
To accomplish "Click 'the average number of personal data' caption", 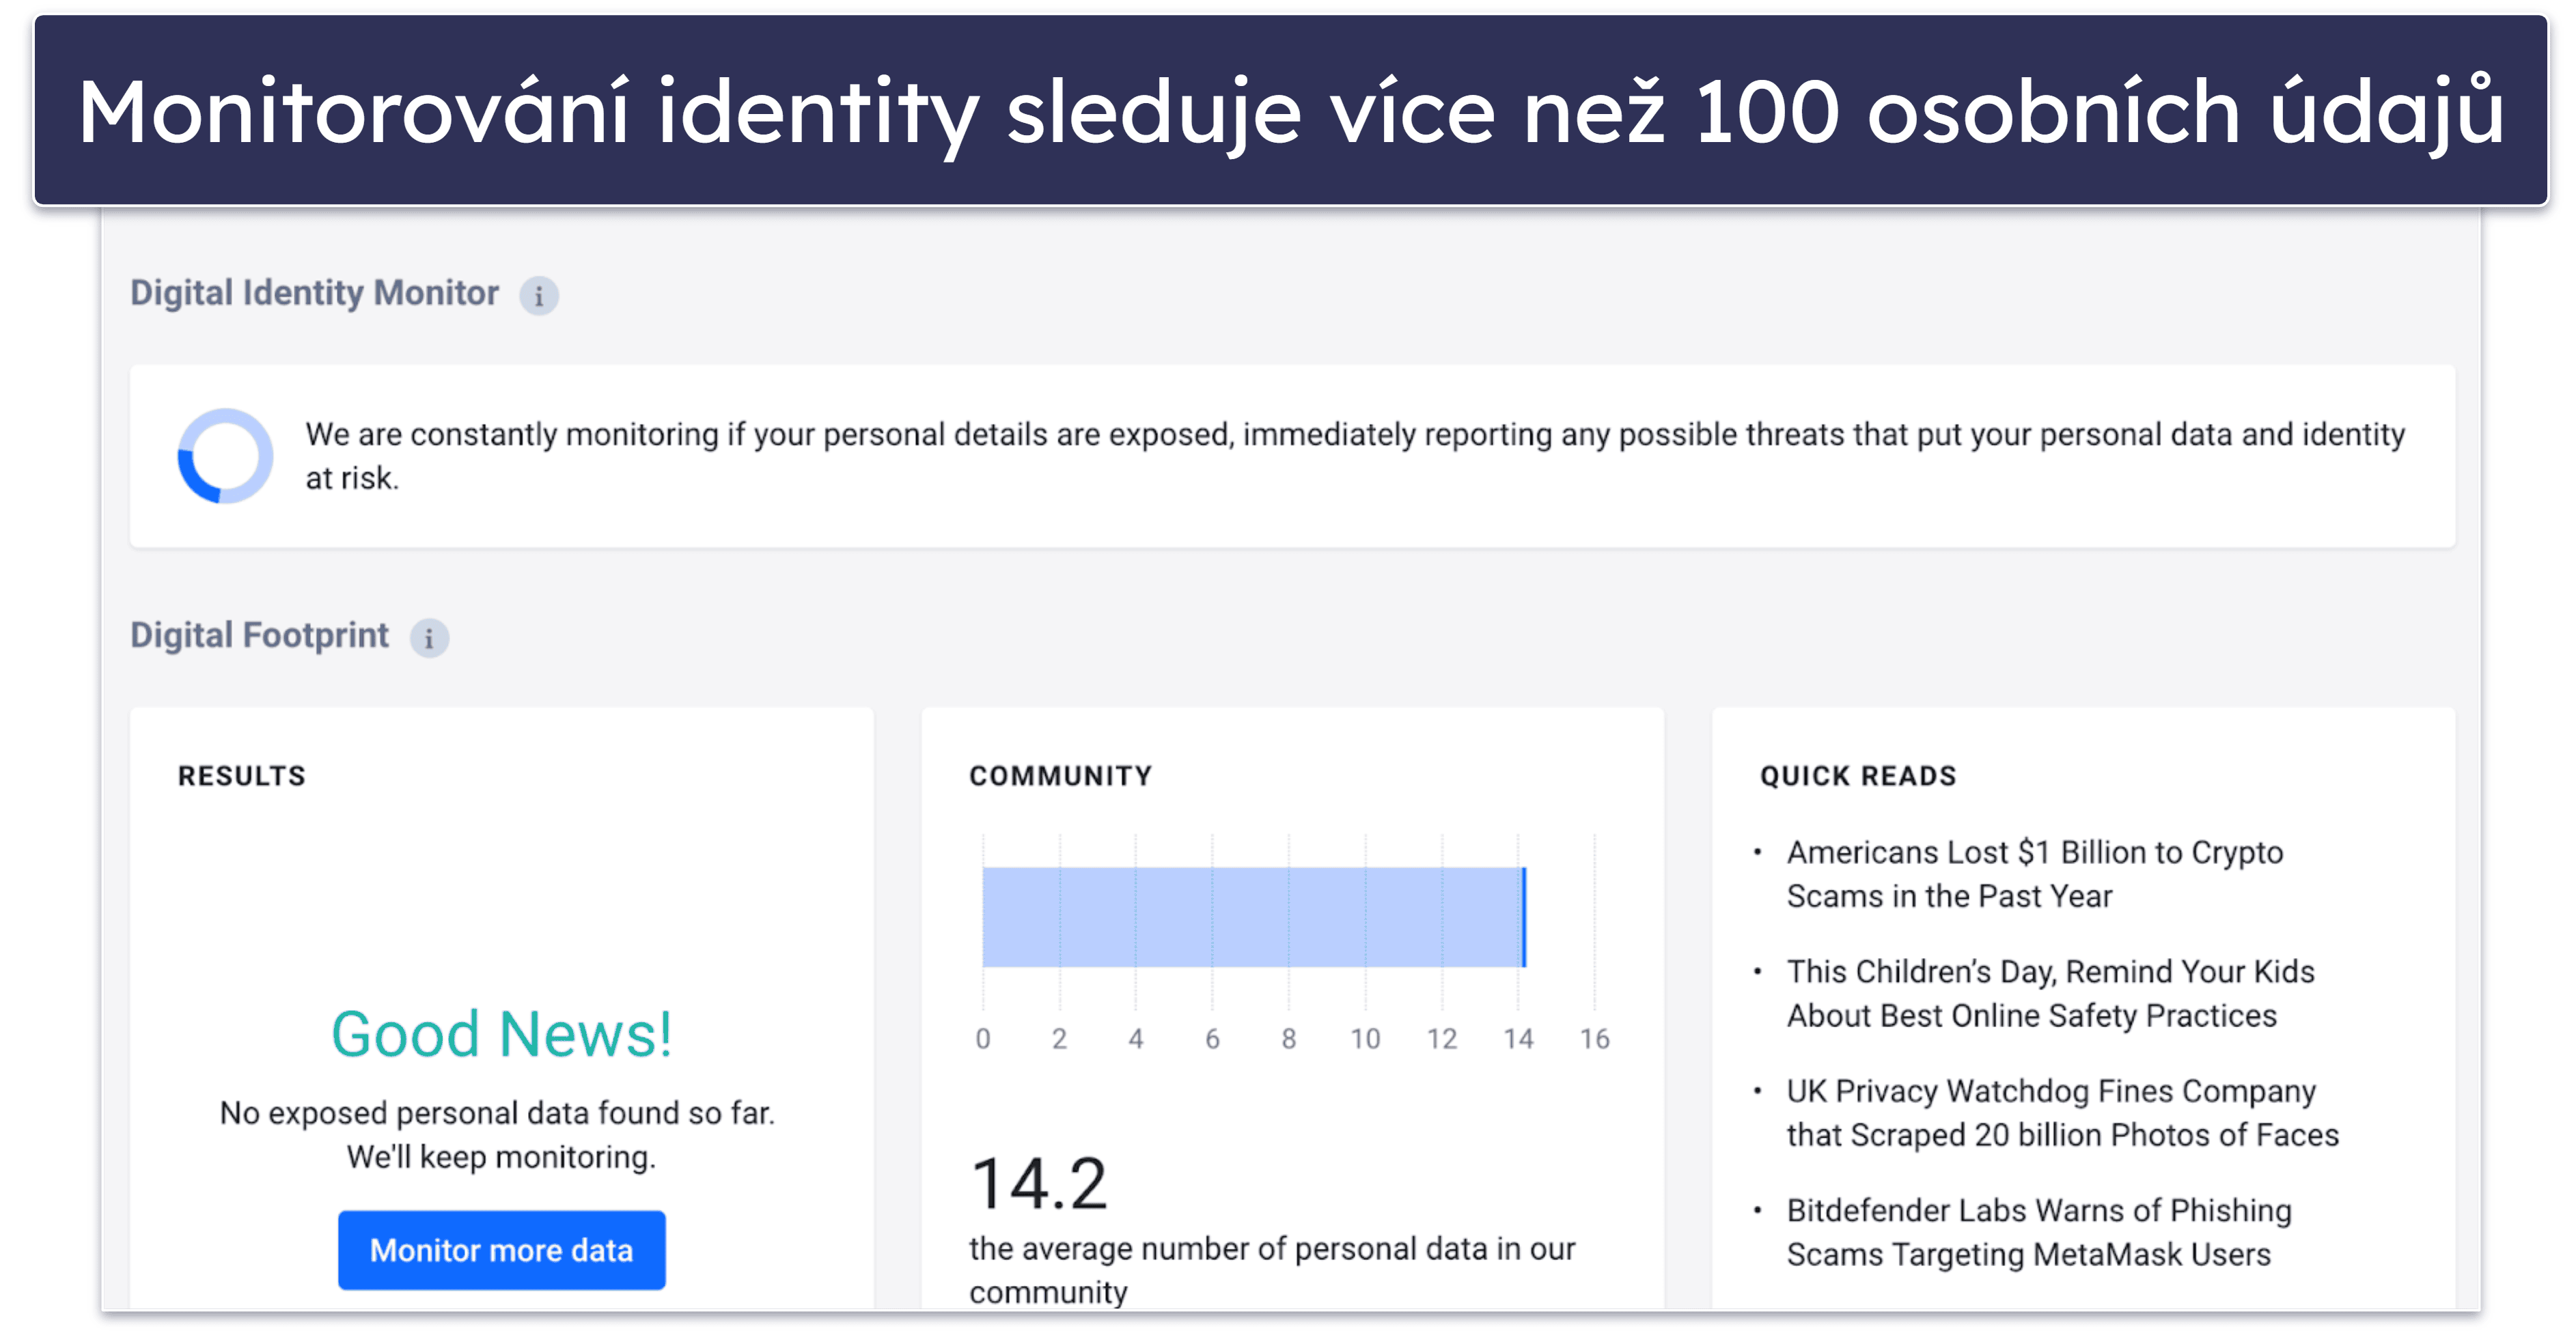I will coord(1272,1270).
